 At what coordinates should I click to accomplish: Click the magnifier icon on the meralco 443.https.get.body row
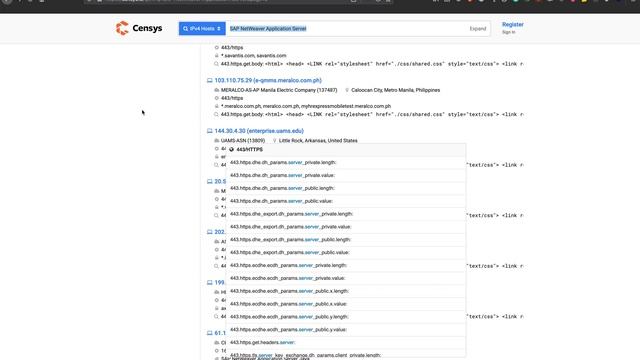217,115
